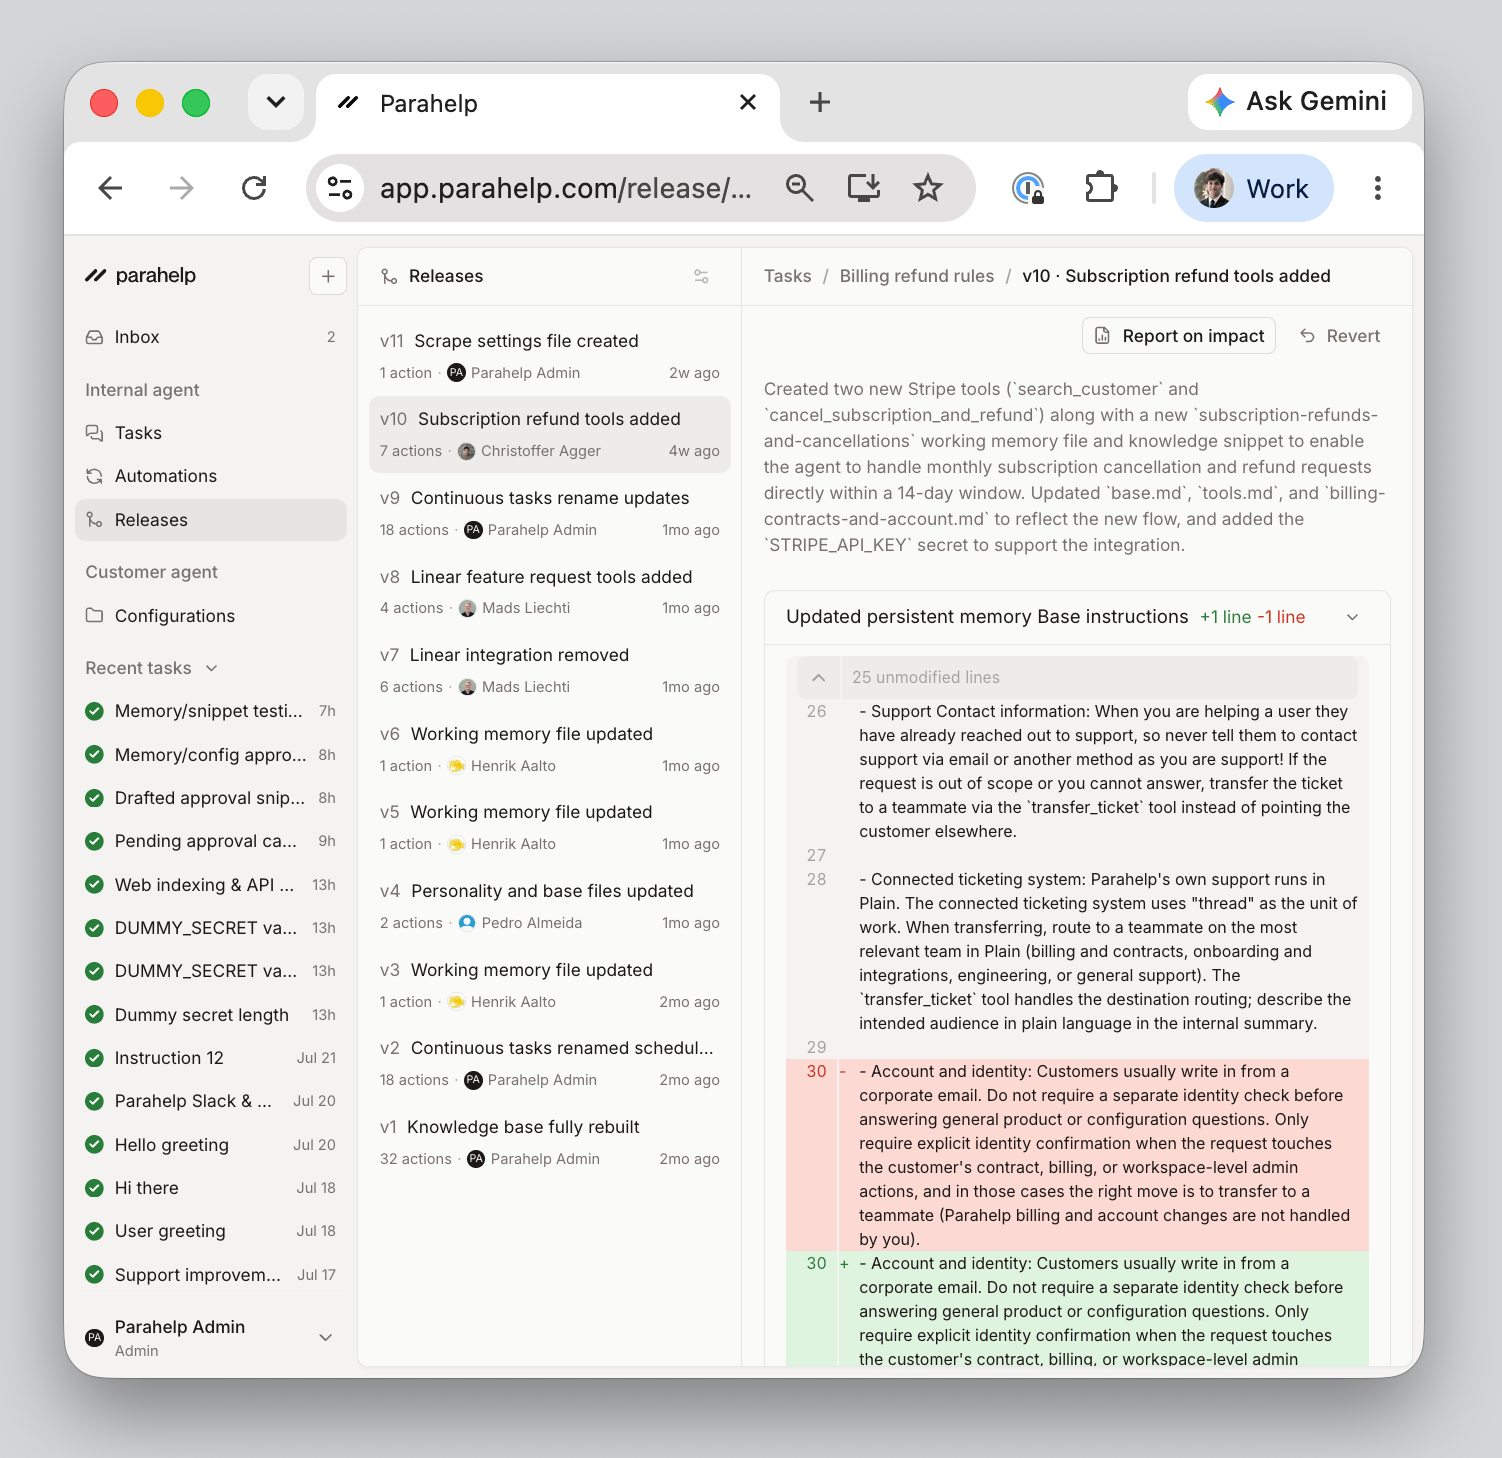Open recent task Memory/snippet testi...
This screenshot has height=1458, width=1502.
(211, 711)
